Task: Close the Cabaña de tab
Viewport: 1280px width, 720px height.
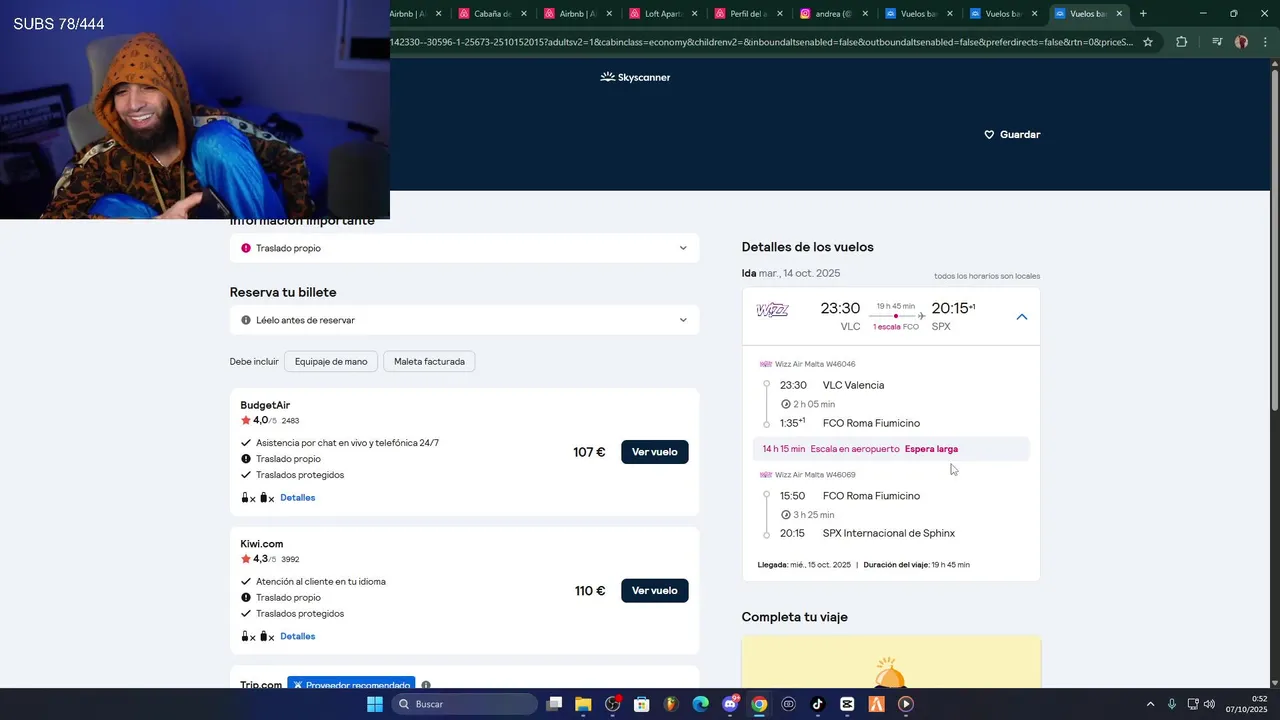Action: click(524, 14)
